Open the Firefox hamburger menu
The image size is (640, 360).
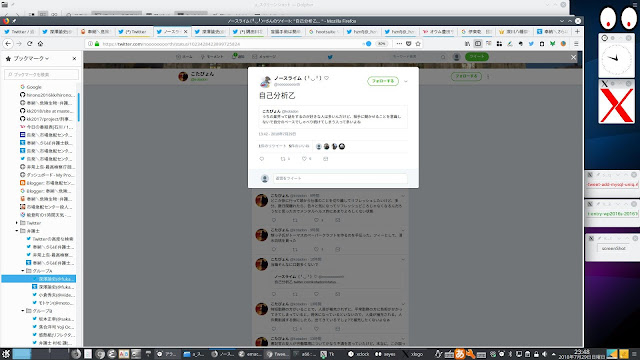coord(576,44)
